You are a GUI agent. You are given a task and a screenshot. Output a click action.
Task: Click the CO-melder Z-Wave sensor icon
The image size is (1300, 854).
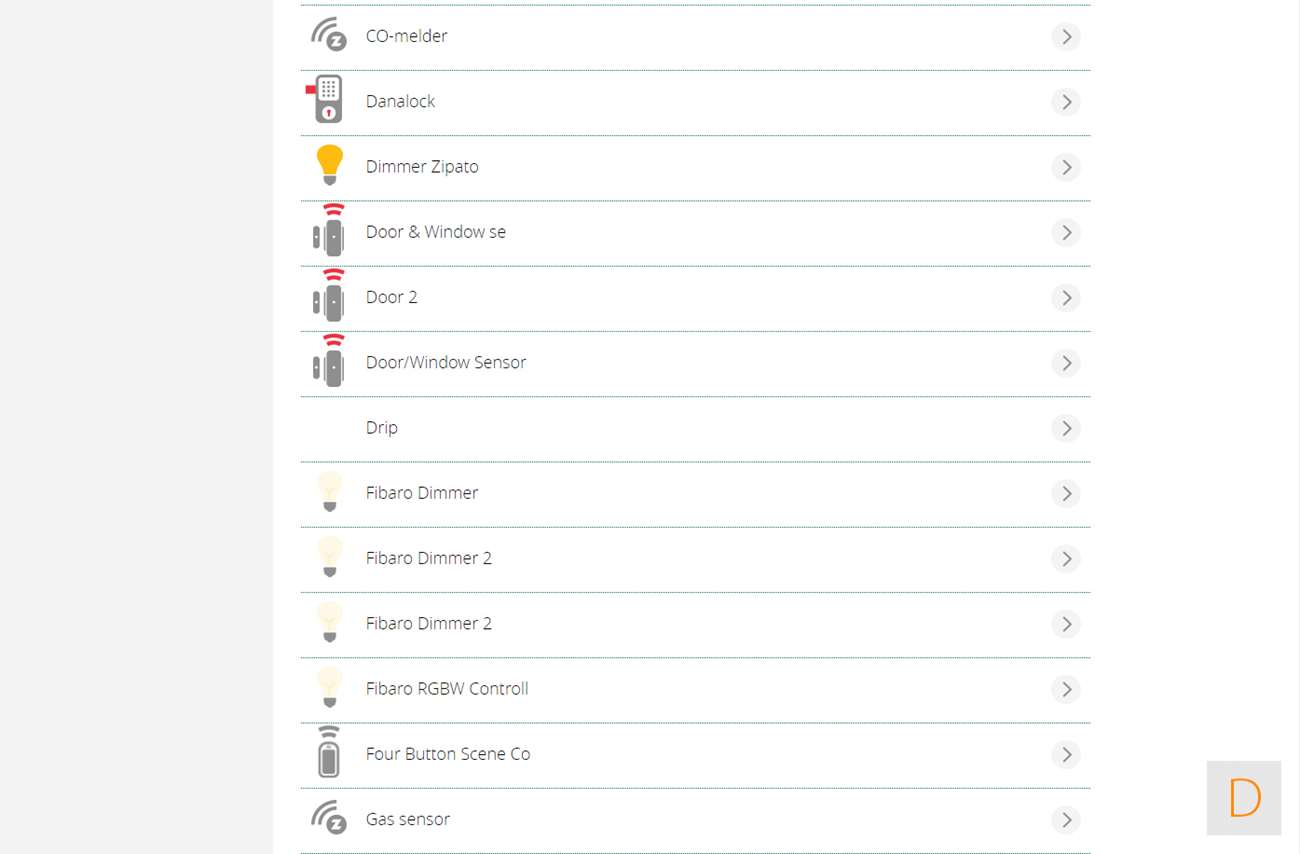[328, 36]
